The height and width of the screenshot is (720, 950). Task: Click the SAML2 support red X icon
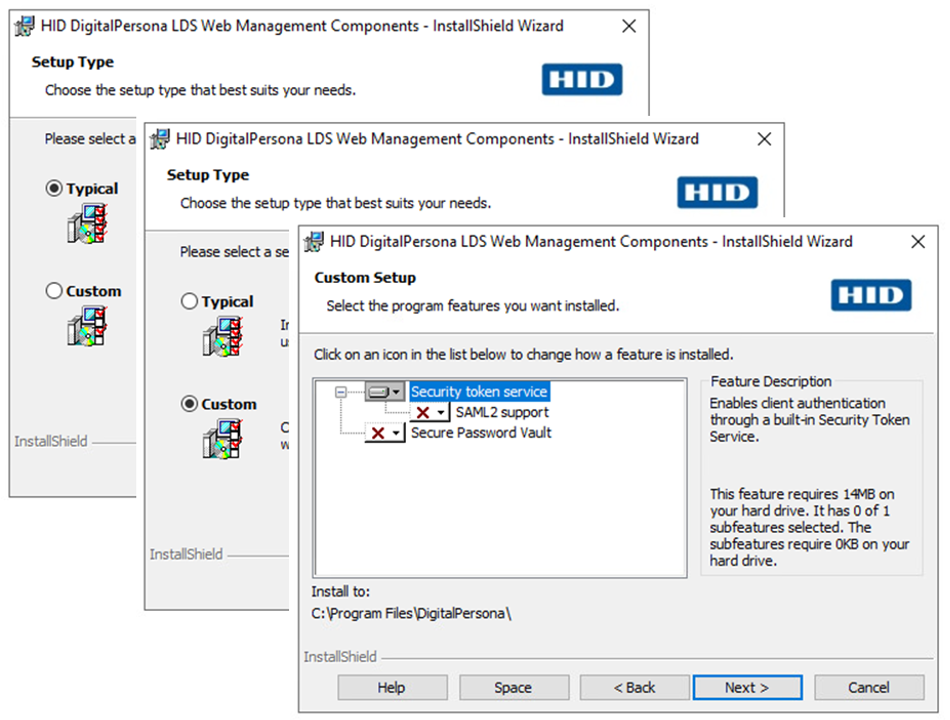point(424,413)
